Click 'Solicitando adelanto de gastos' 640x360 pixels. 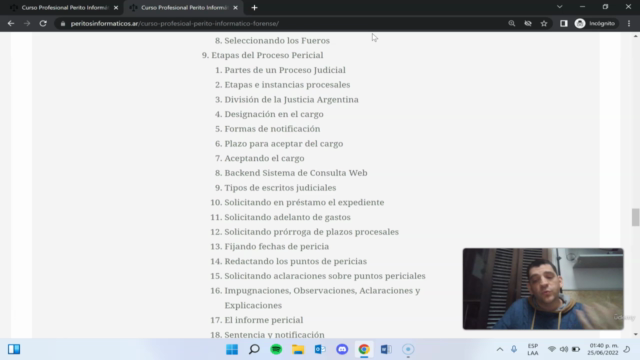tap(287, 217)
